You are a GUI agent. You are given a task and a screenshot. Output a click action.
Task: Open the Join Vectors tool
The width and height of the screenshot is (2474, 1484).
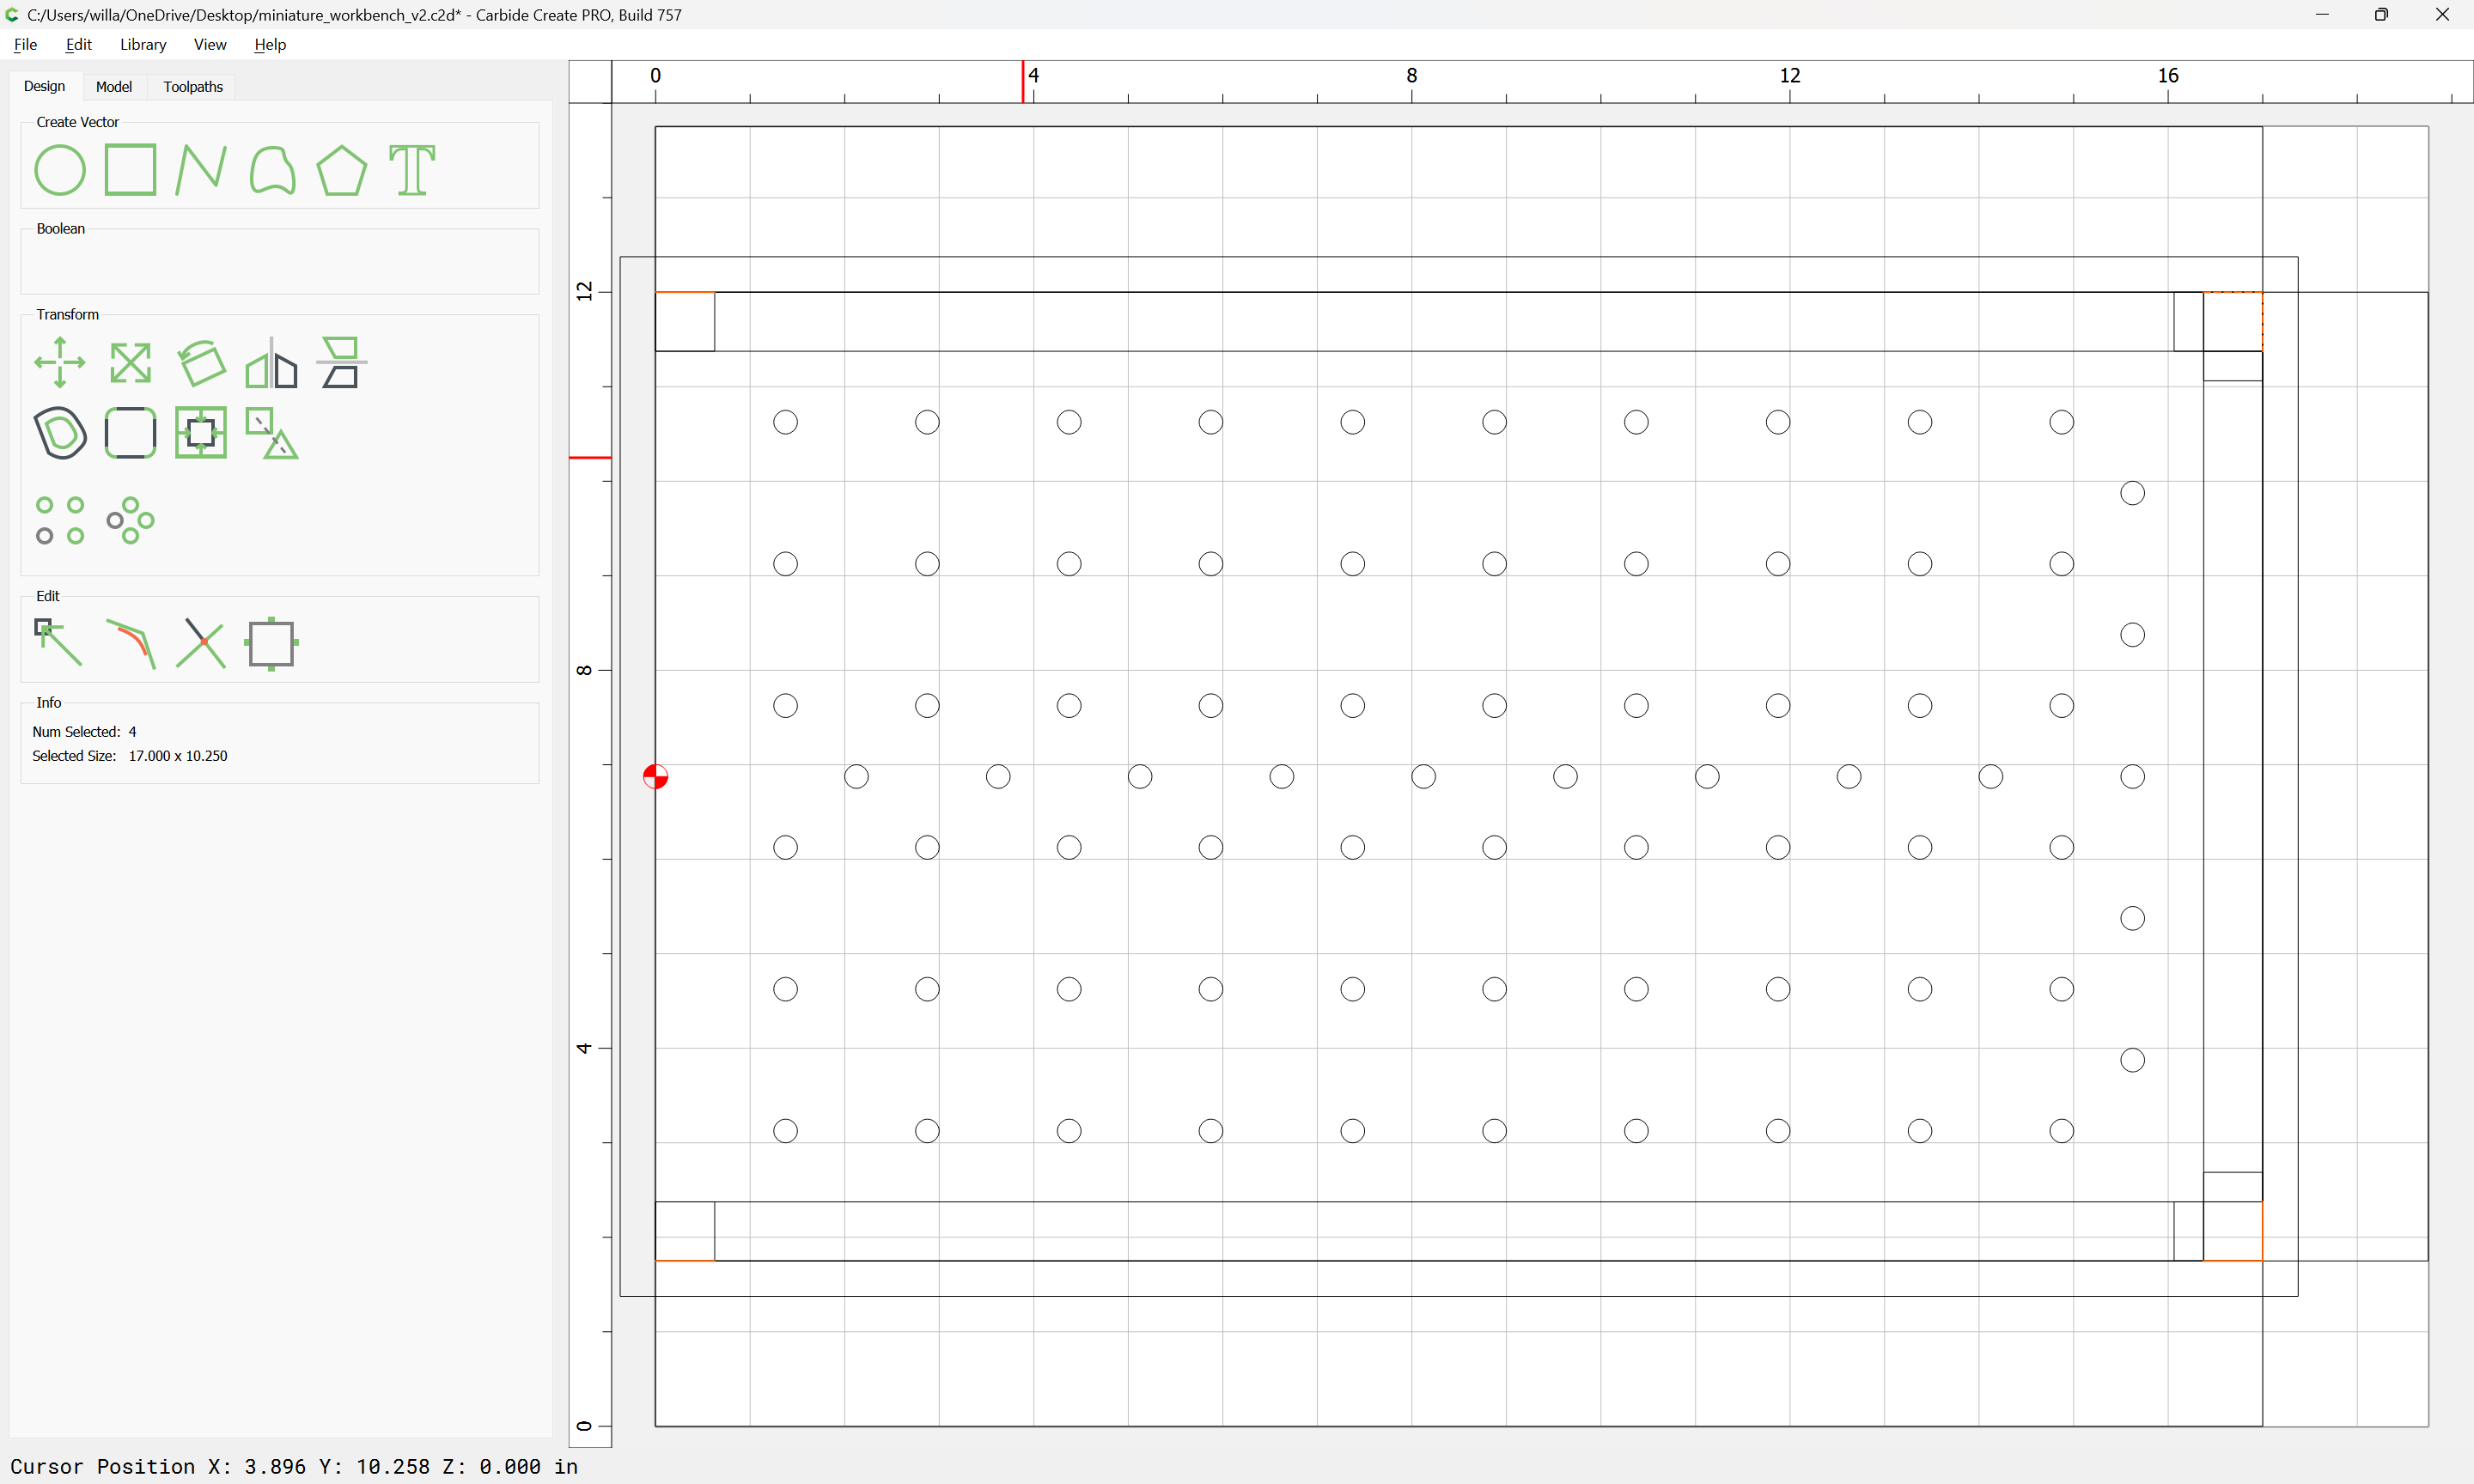tap(271, 643)
